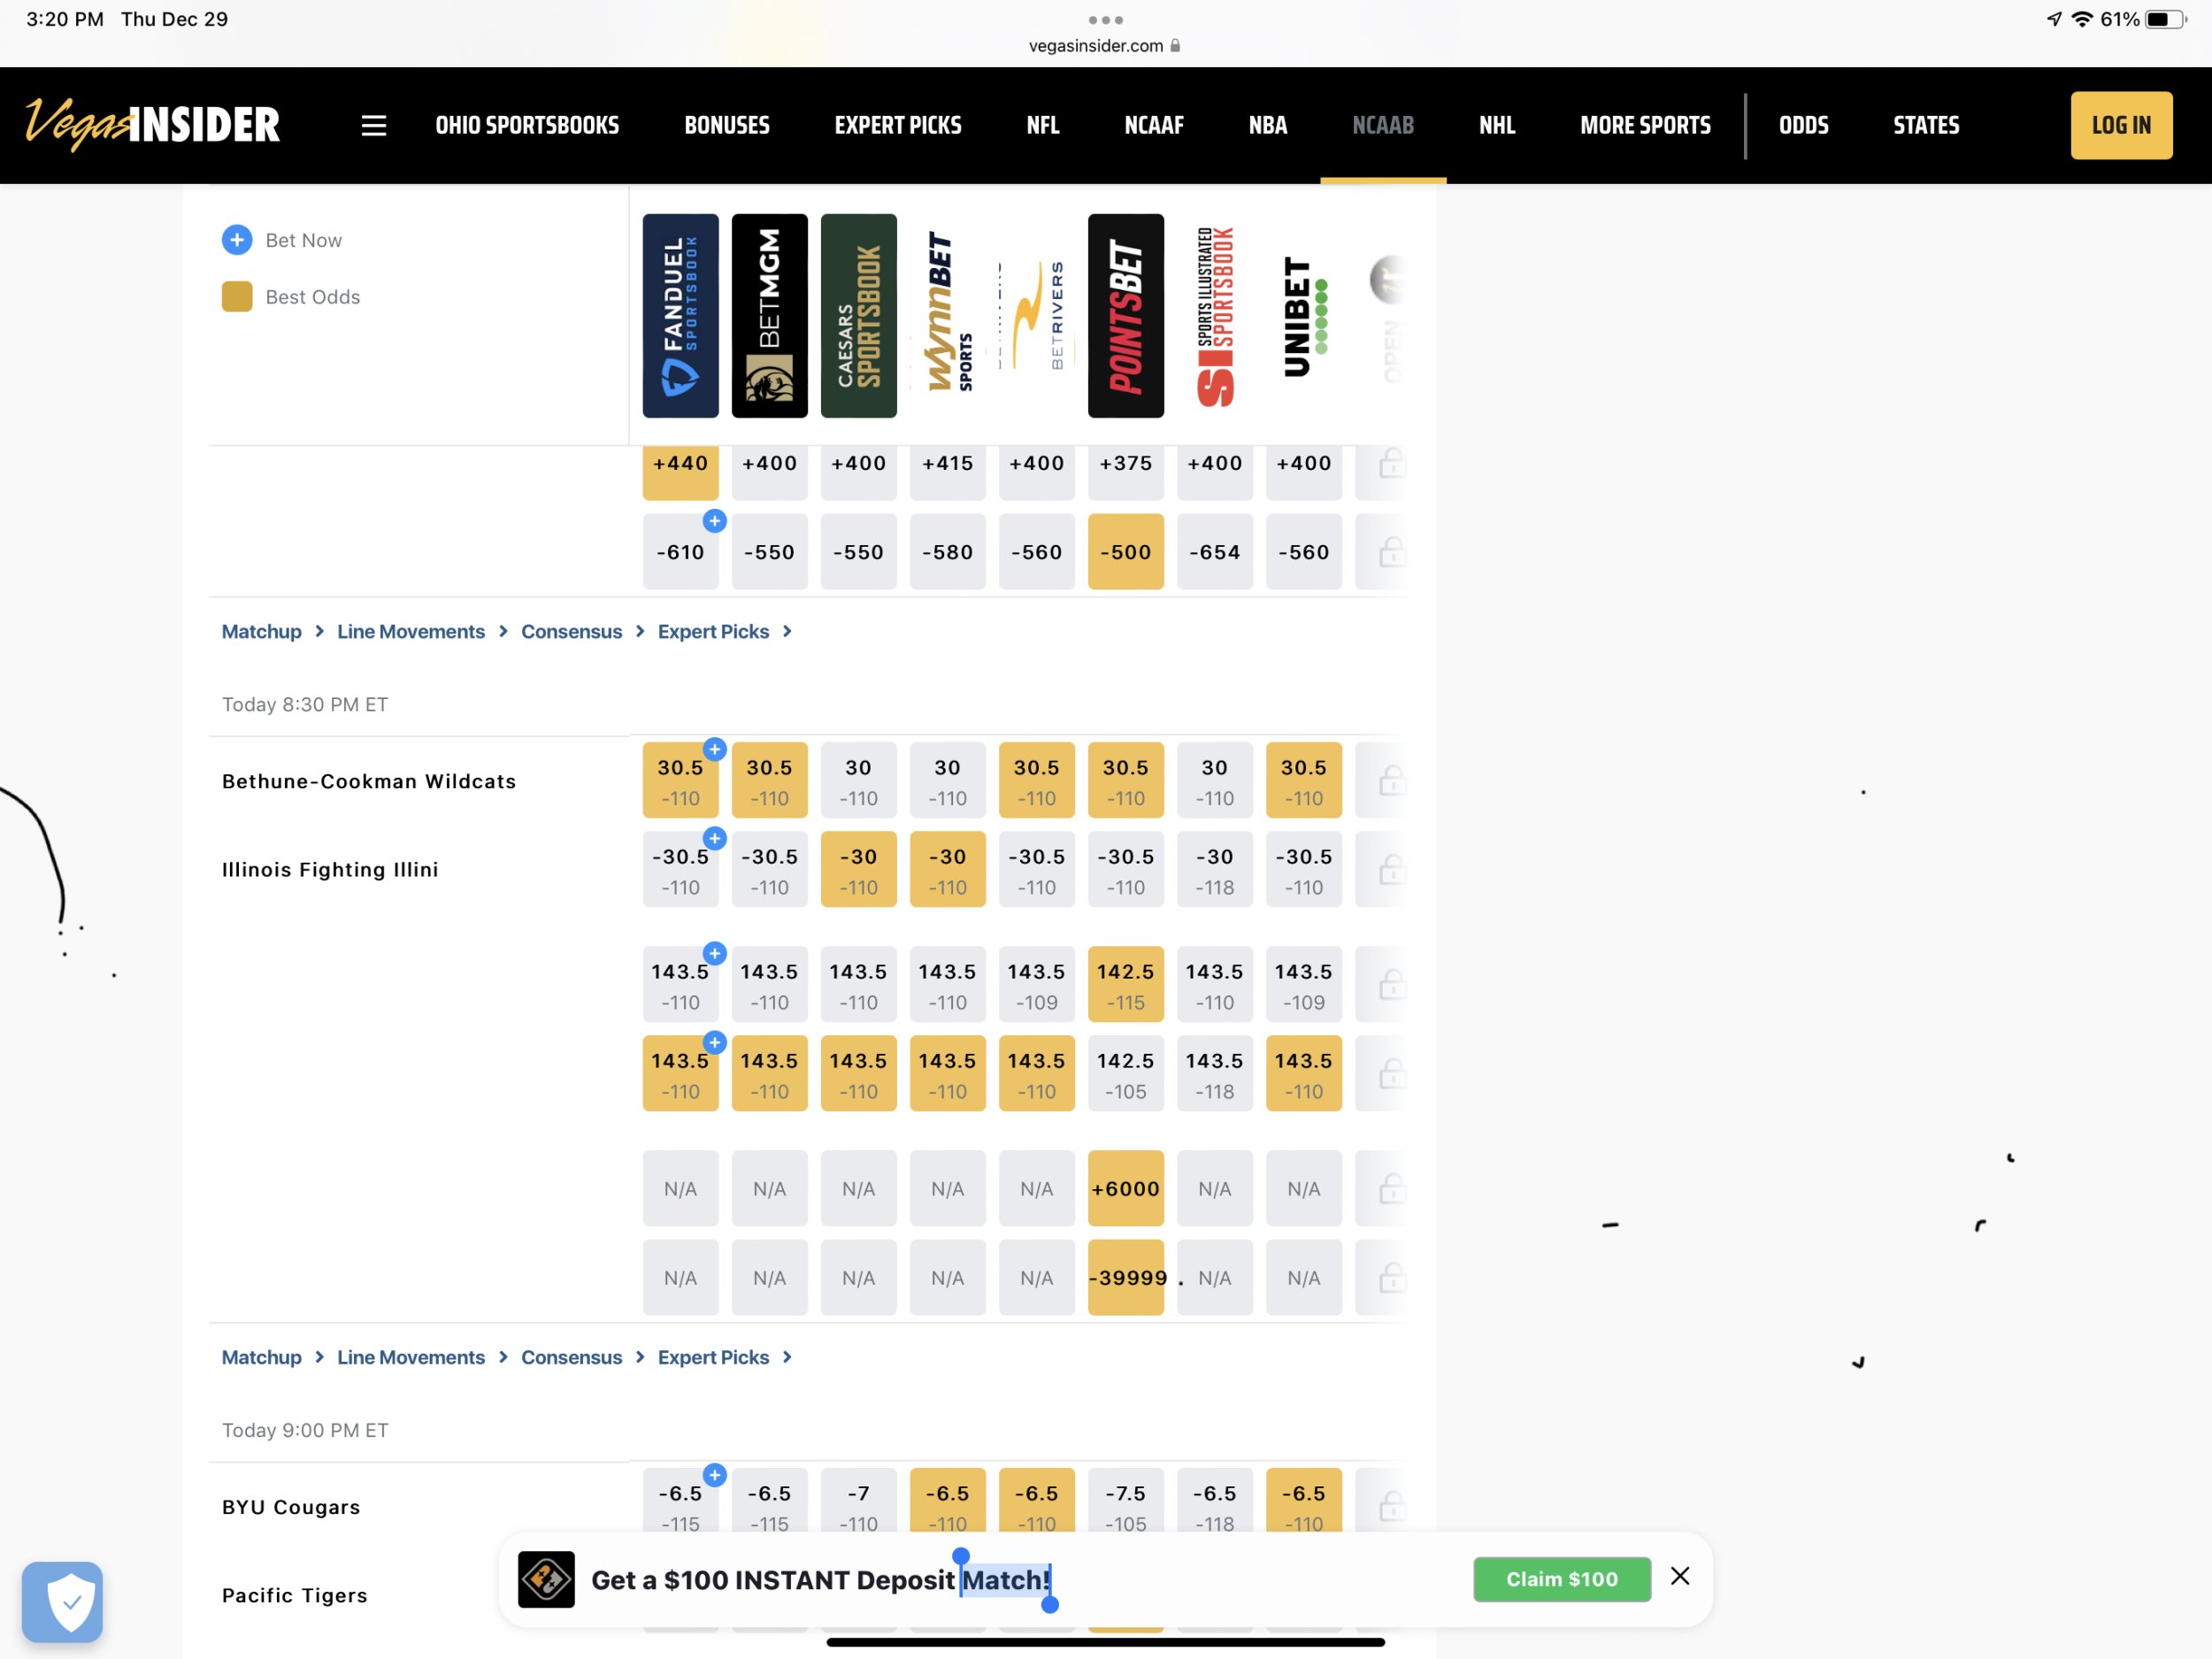The image size is (2212, 1659).
Task: Open the hamburger menu icon
Action: click(x=373, y=126)
